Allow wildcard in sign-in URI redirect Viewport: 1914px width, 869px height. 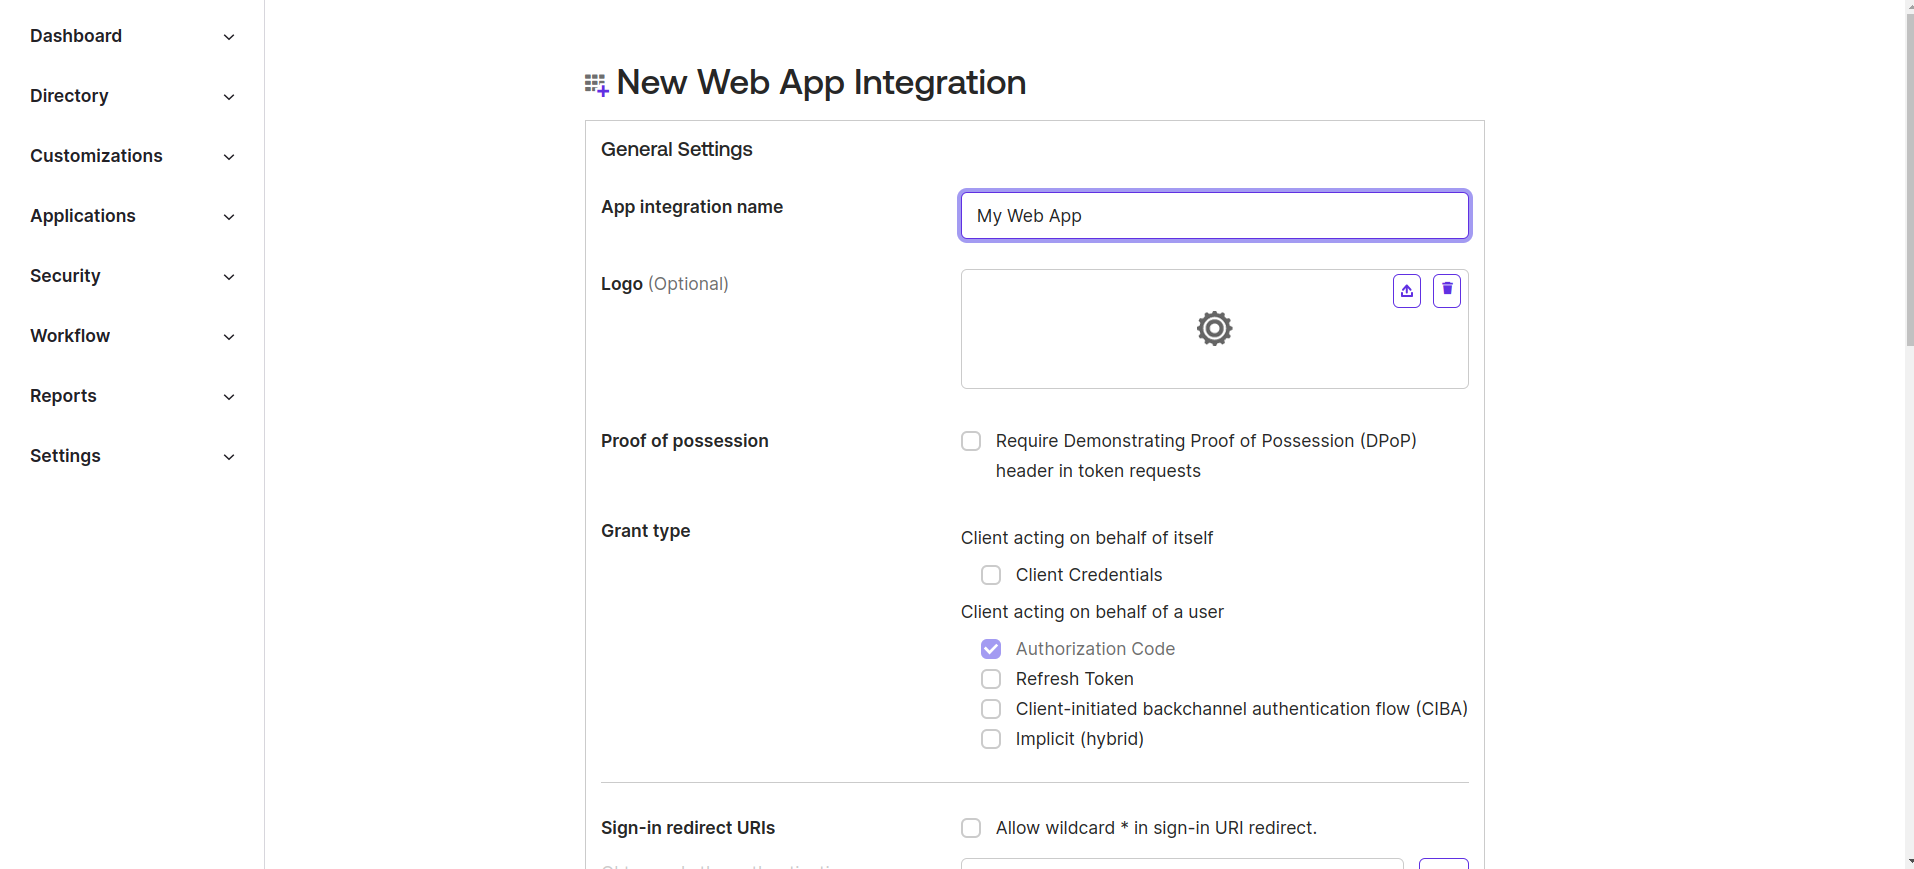pyautogui.click(x=971, y=828)
